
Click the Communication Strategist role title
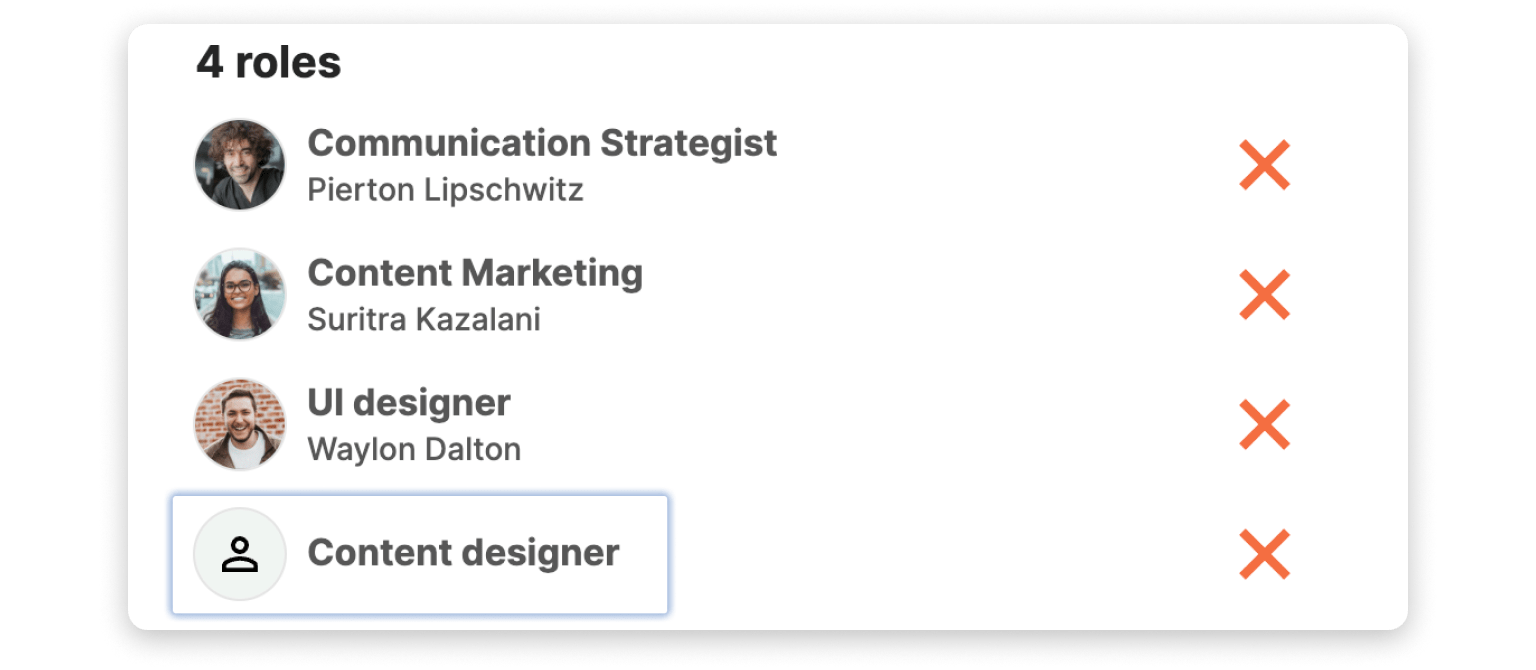click(541, 143)
